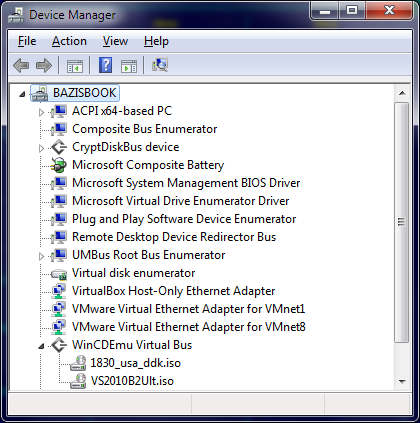
Task: Select VirtualBox Host-Only Ethernet Adapter
Action: [x=173, y=291]
